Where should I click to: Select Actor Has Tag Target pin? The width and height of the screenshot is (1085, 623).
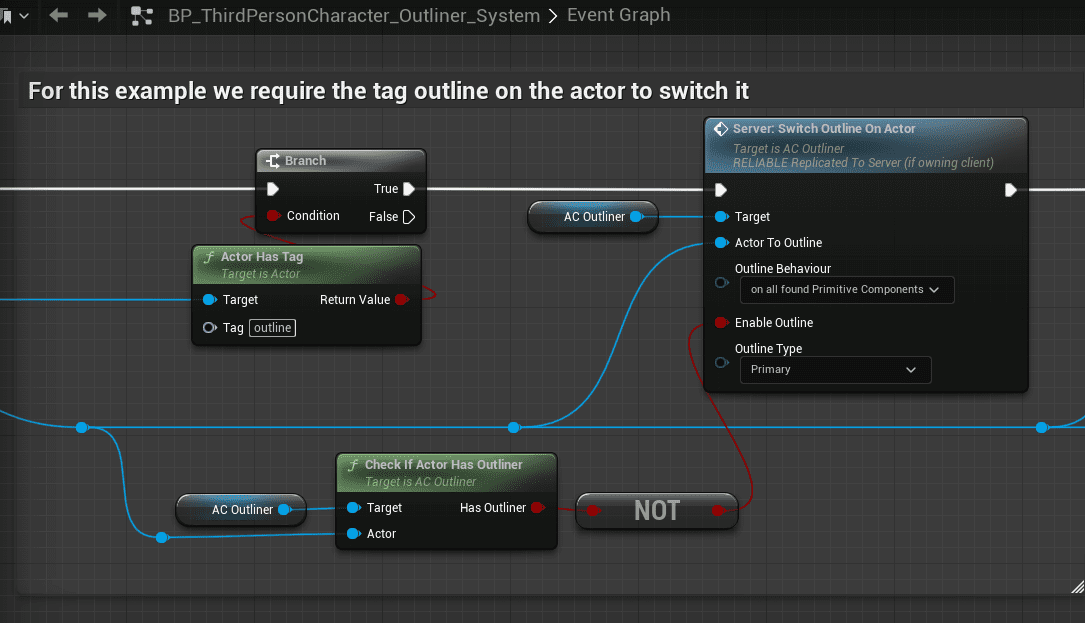[x=210, y=300]
